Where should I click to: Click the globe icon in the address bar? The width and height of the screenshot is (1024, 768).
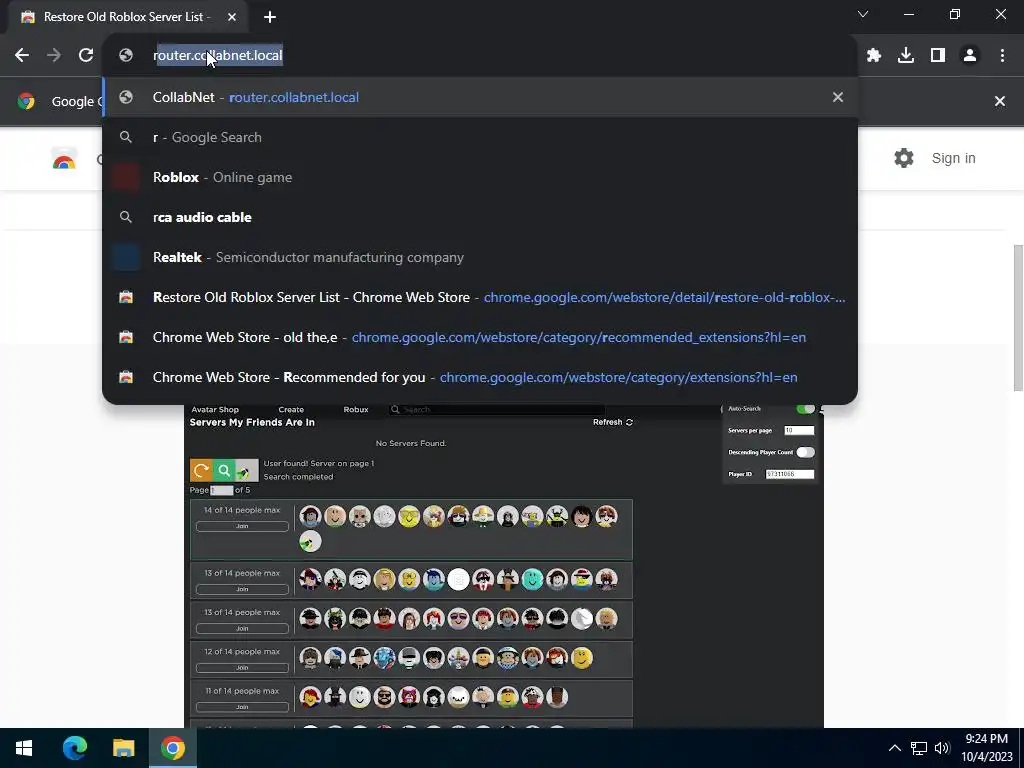click(126, 56)
